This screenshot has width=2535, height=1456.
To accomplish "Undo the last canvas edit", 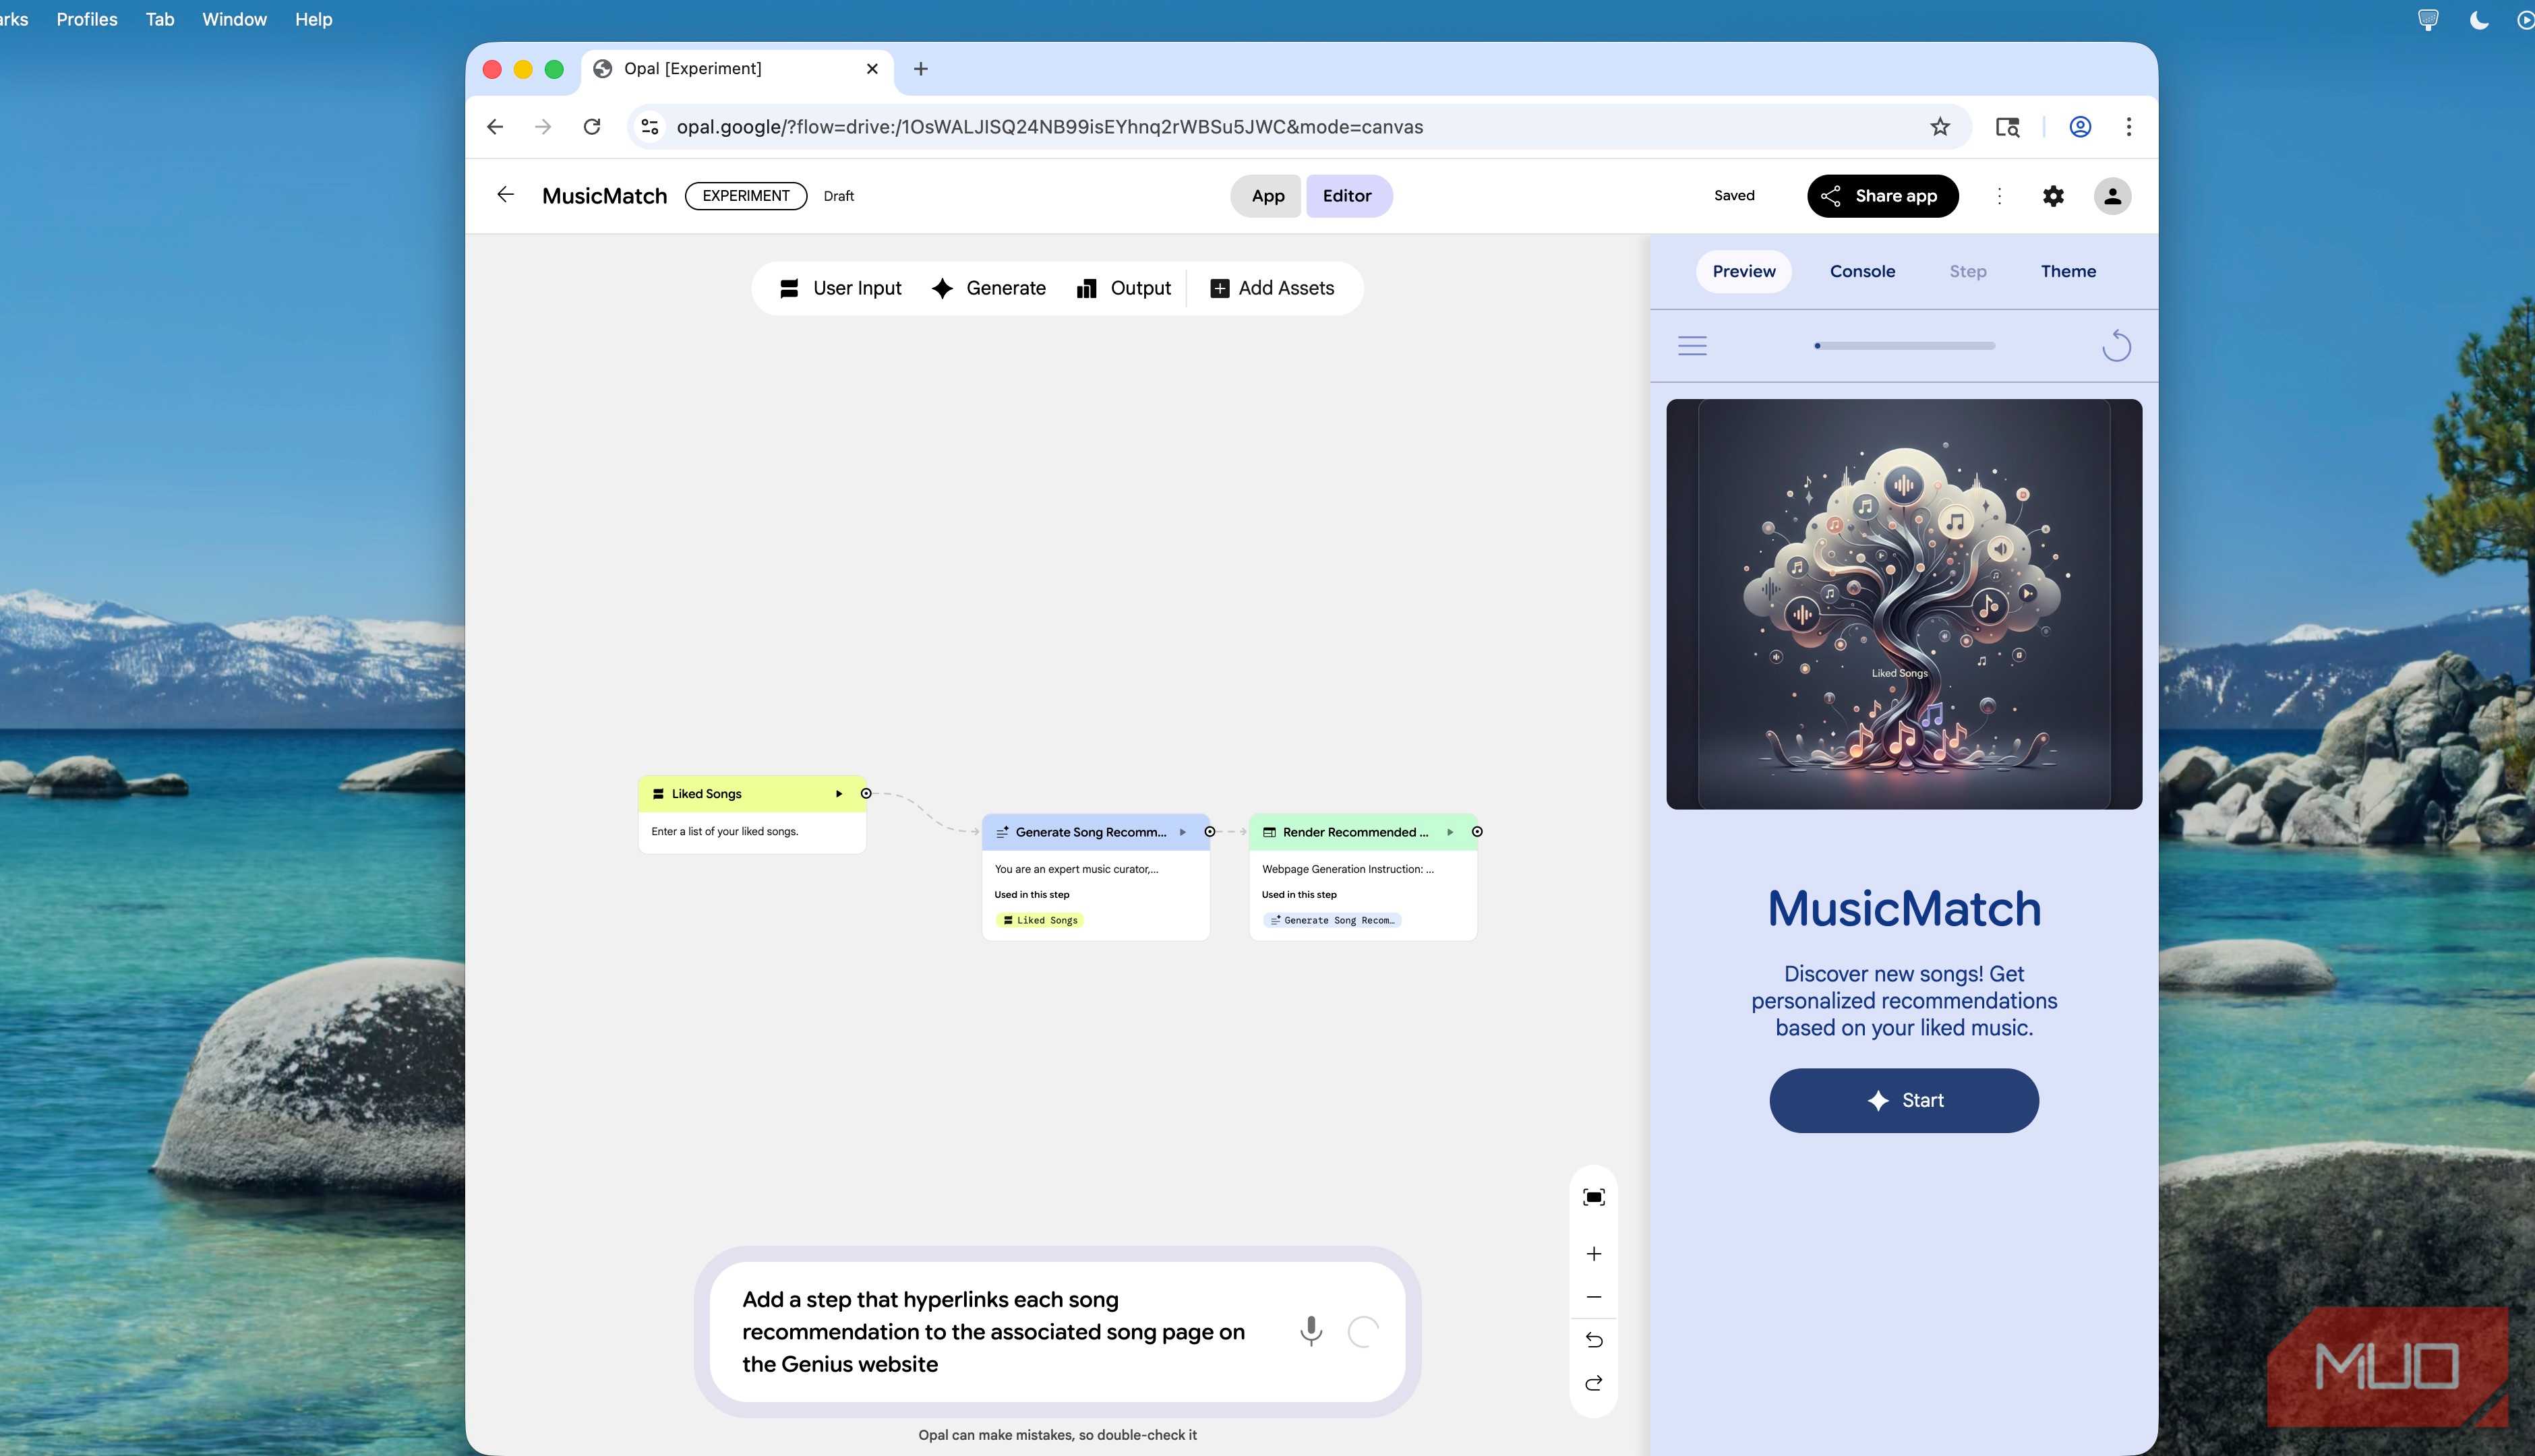I will tap(1594, 1340).
